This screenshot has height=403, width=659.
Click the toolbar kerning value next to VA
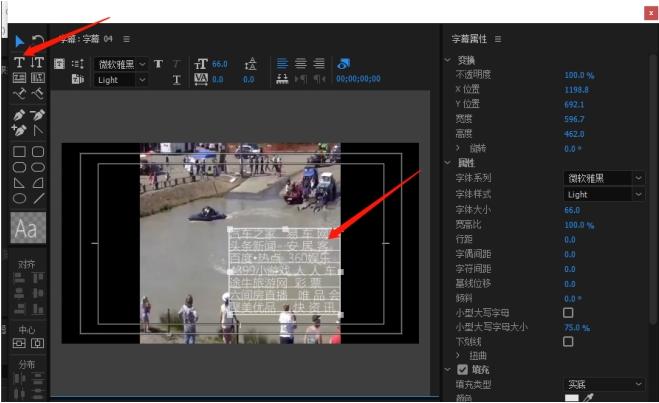(x=218, y=79)
